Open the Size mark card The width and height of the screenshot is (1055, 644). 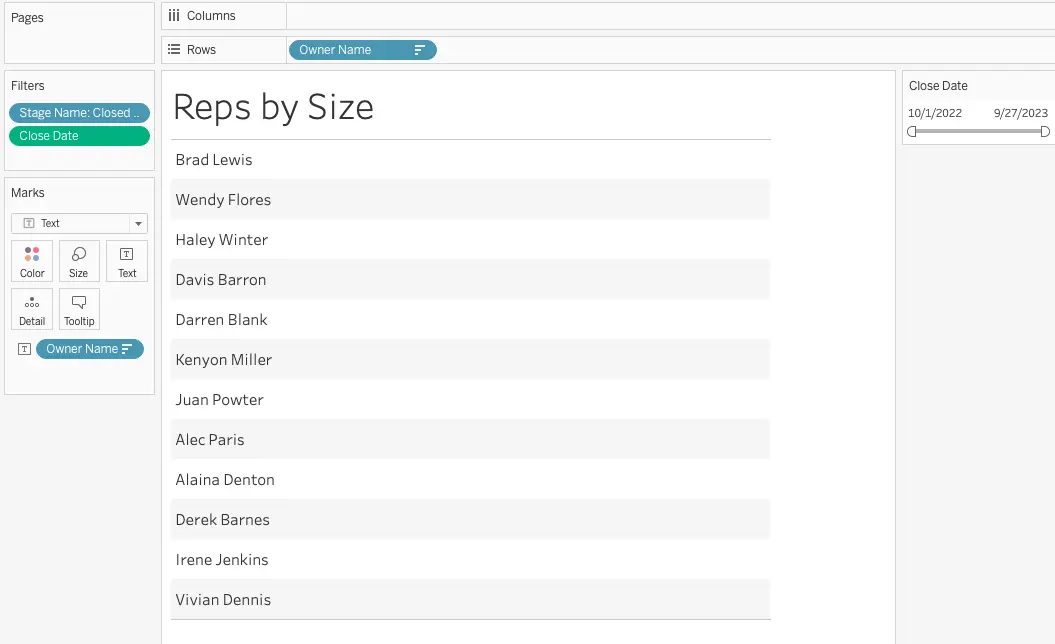(79, 261)
